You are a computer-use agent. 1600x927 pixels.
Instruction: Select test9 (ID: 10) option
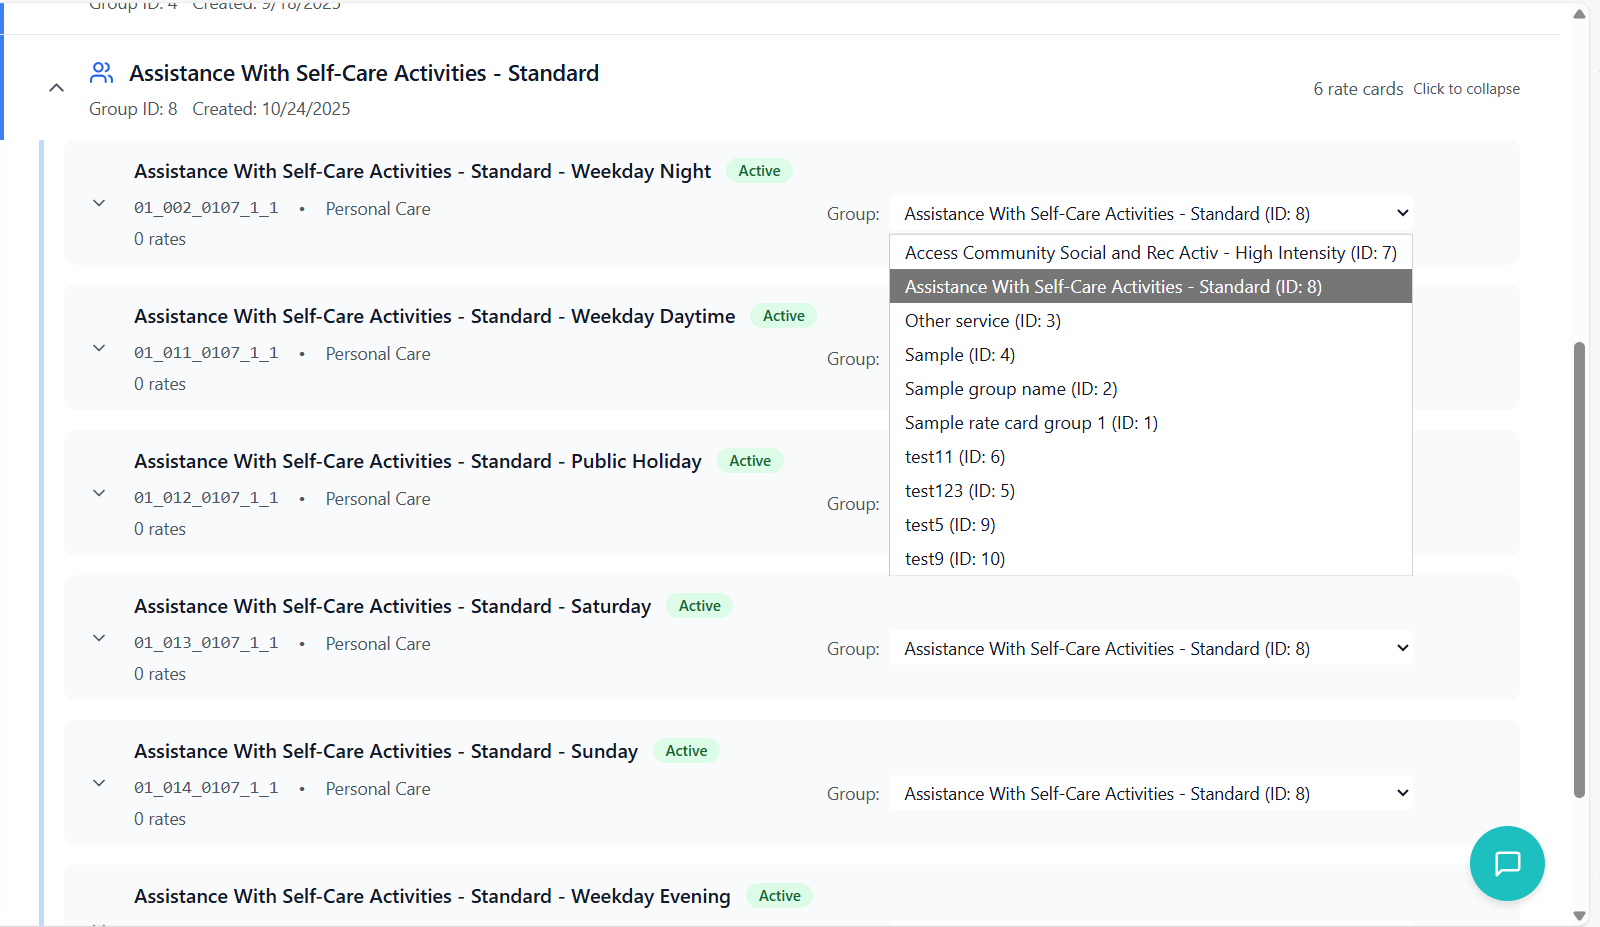click(x=954, y=559)
